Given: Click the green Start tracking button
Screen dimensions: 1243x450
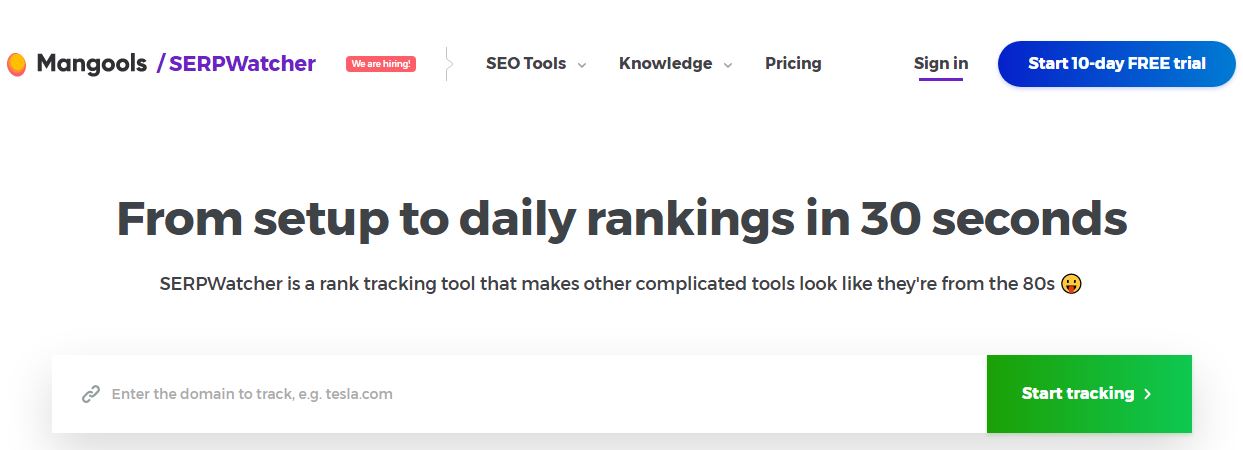Looking at the screenshot, I should click(1089, 394).
